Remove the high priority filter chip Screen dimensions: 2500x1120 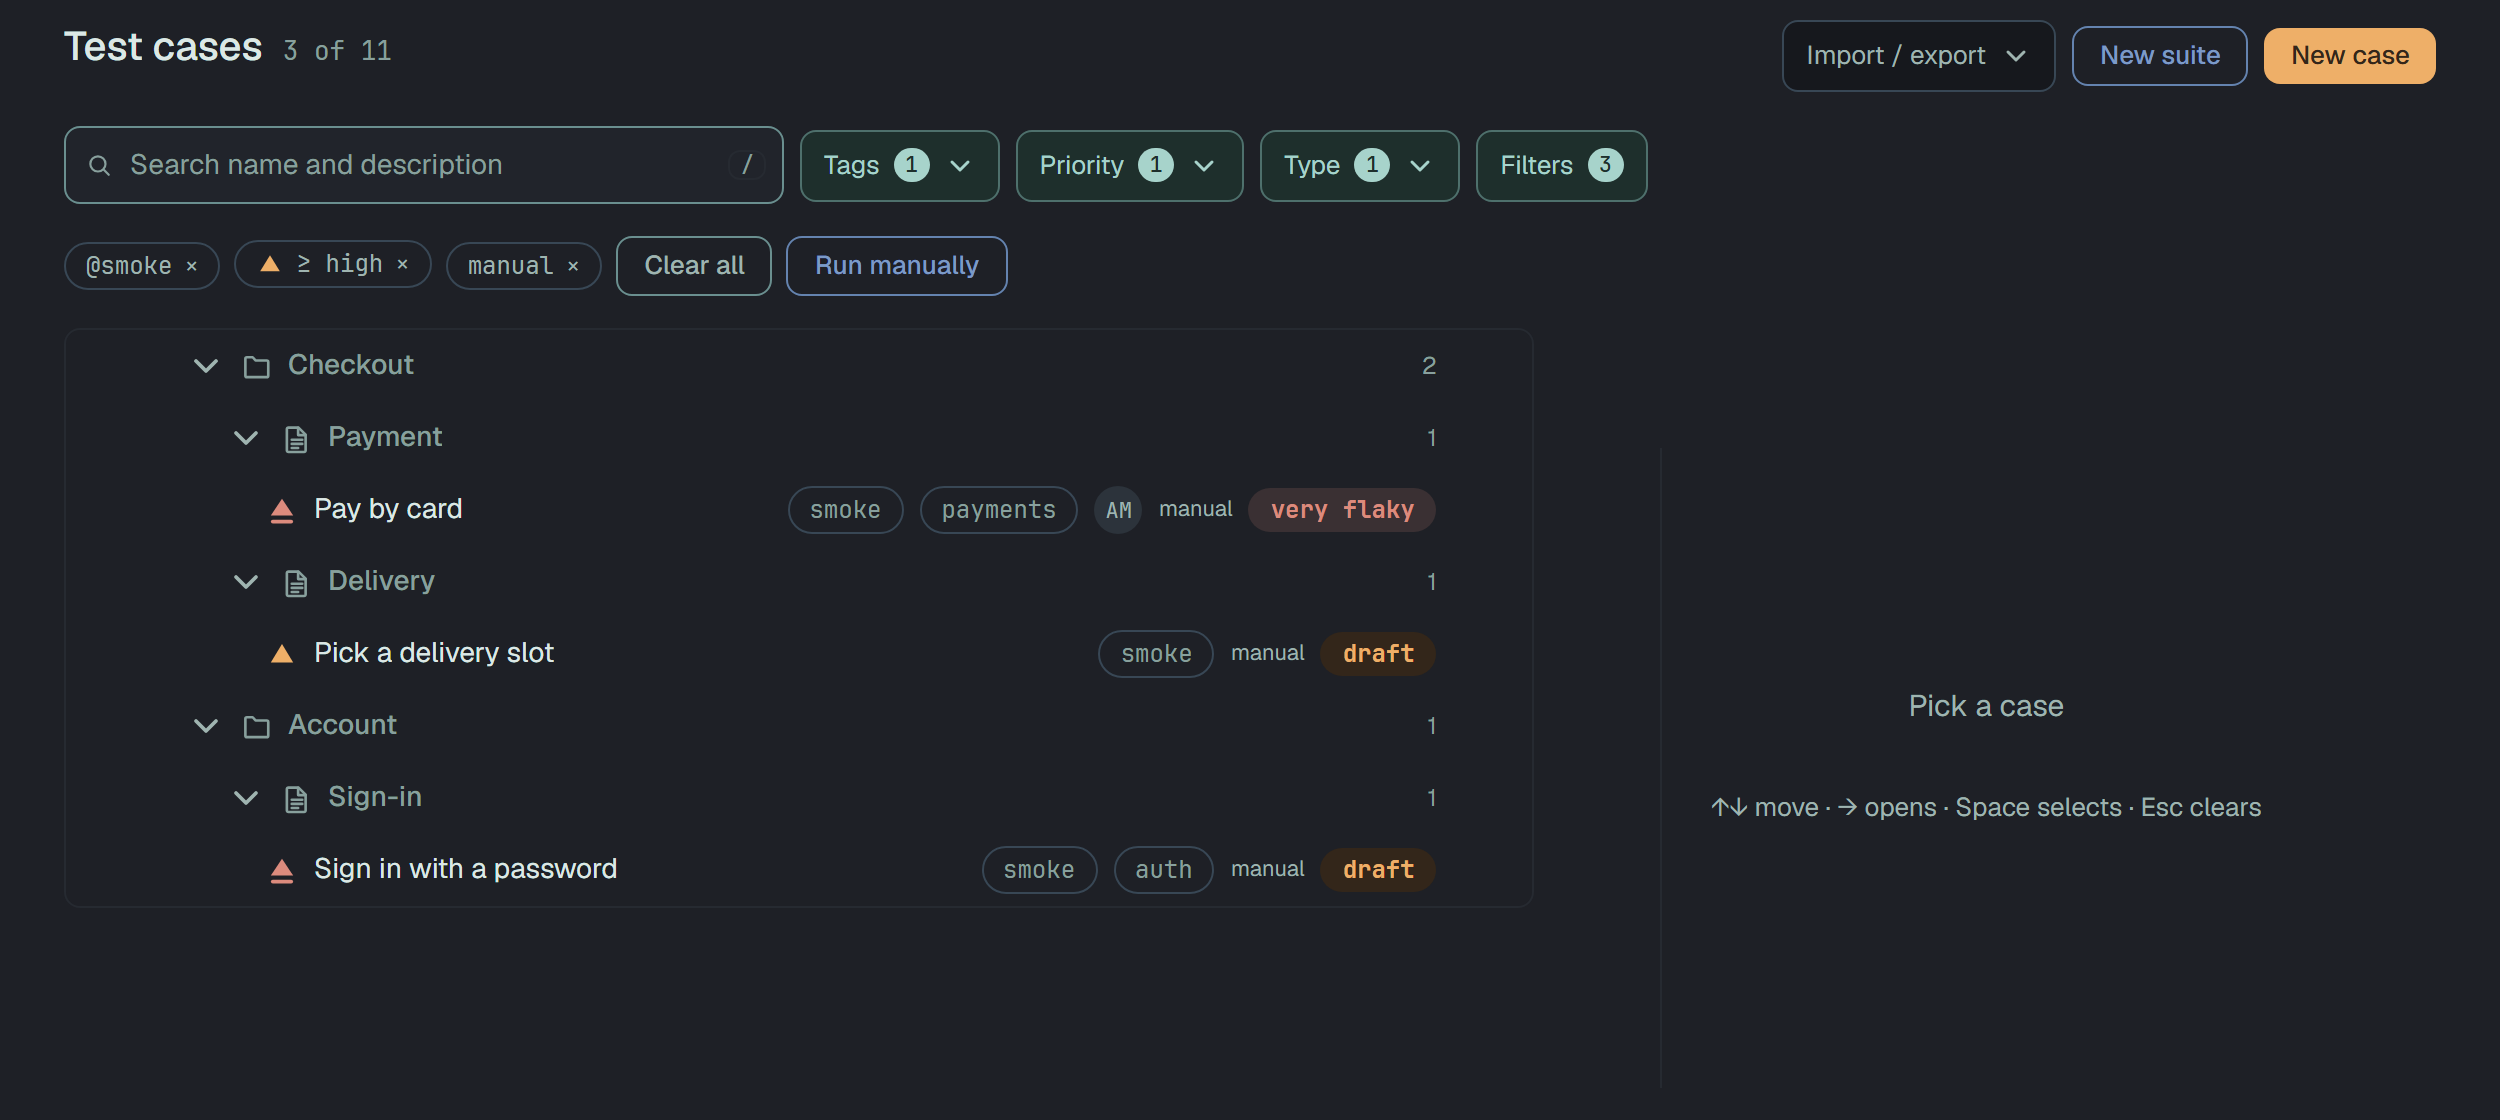(403, 264)
